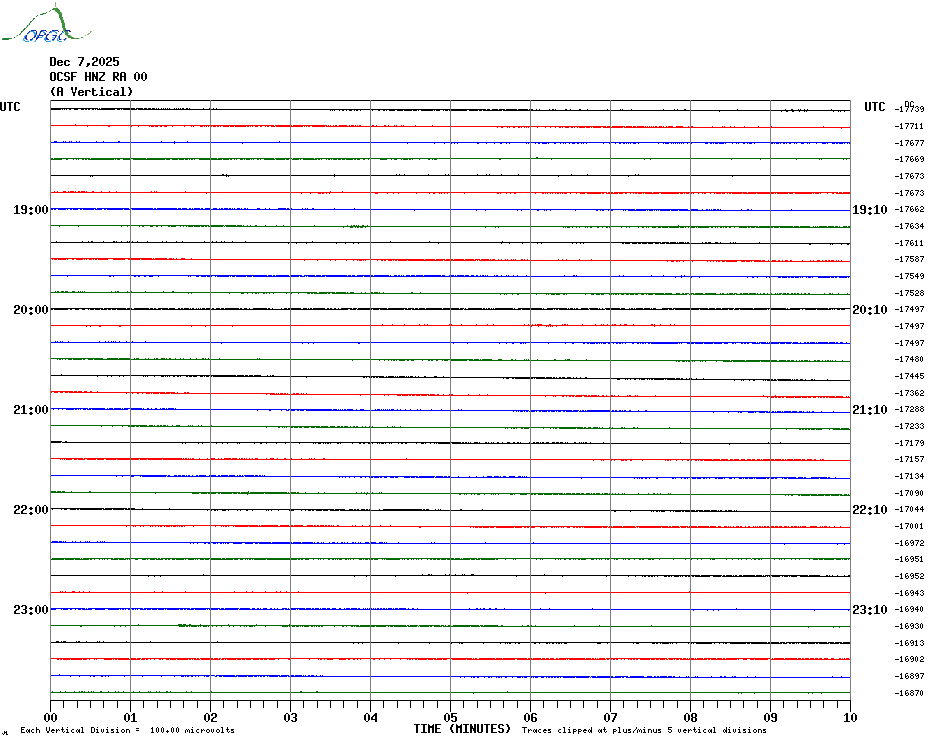Click the 23:00 time label
Viewport: 930px width, 744px height.
(31, 609)
